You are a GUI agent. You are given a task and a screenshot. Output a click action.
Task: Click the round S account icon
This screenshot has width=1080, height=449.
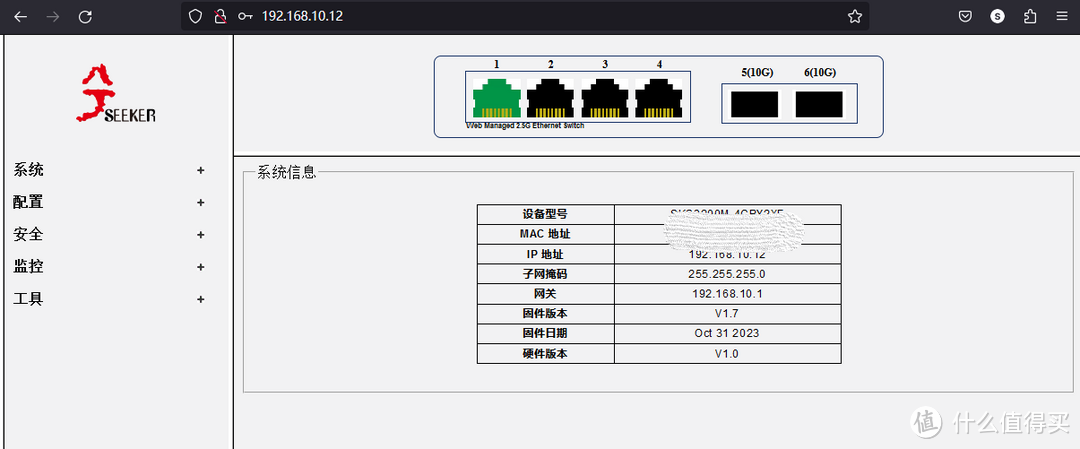pyautogui.click(x=998, y=17)
